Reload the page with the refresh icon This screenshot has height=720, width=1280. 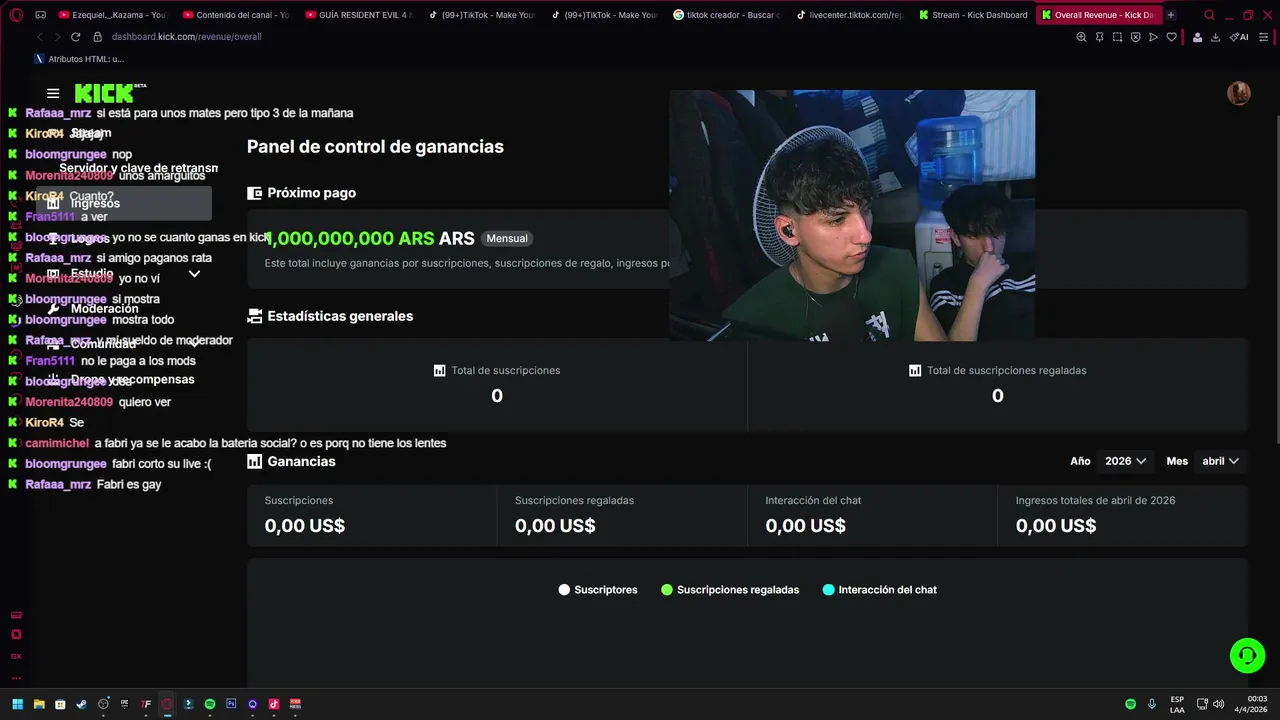(75, 37)
